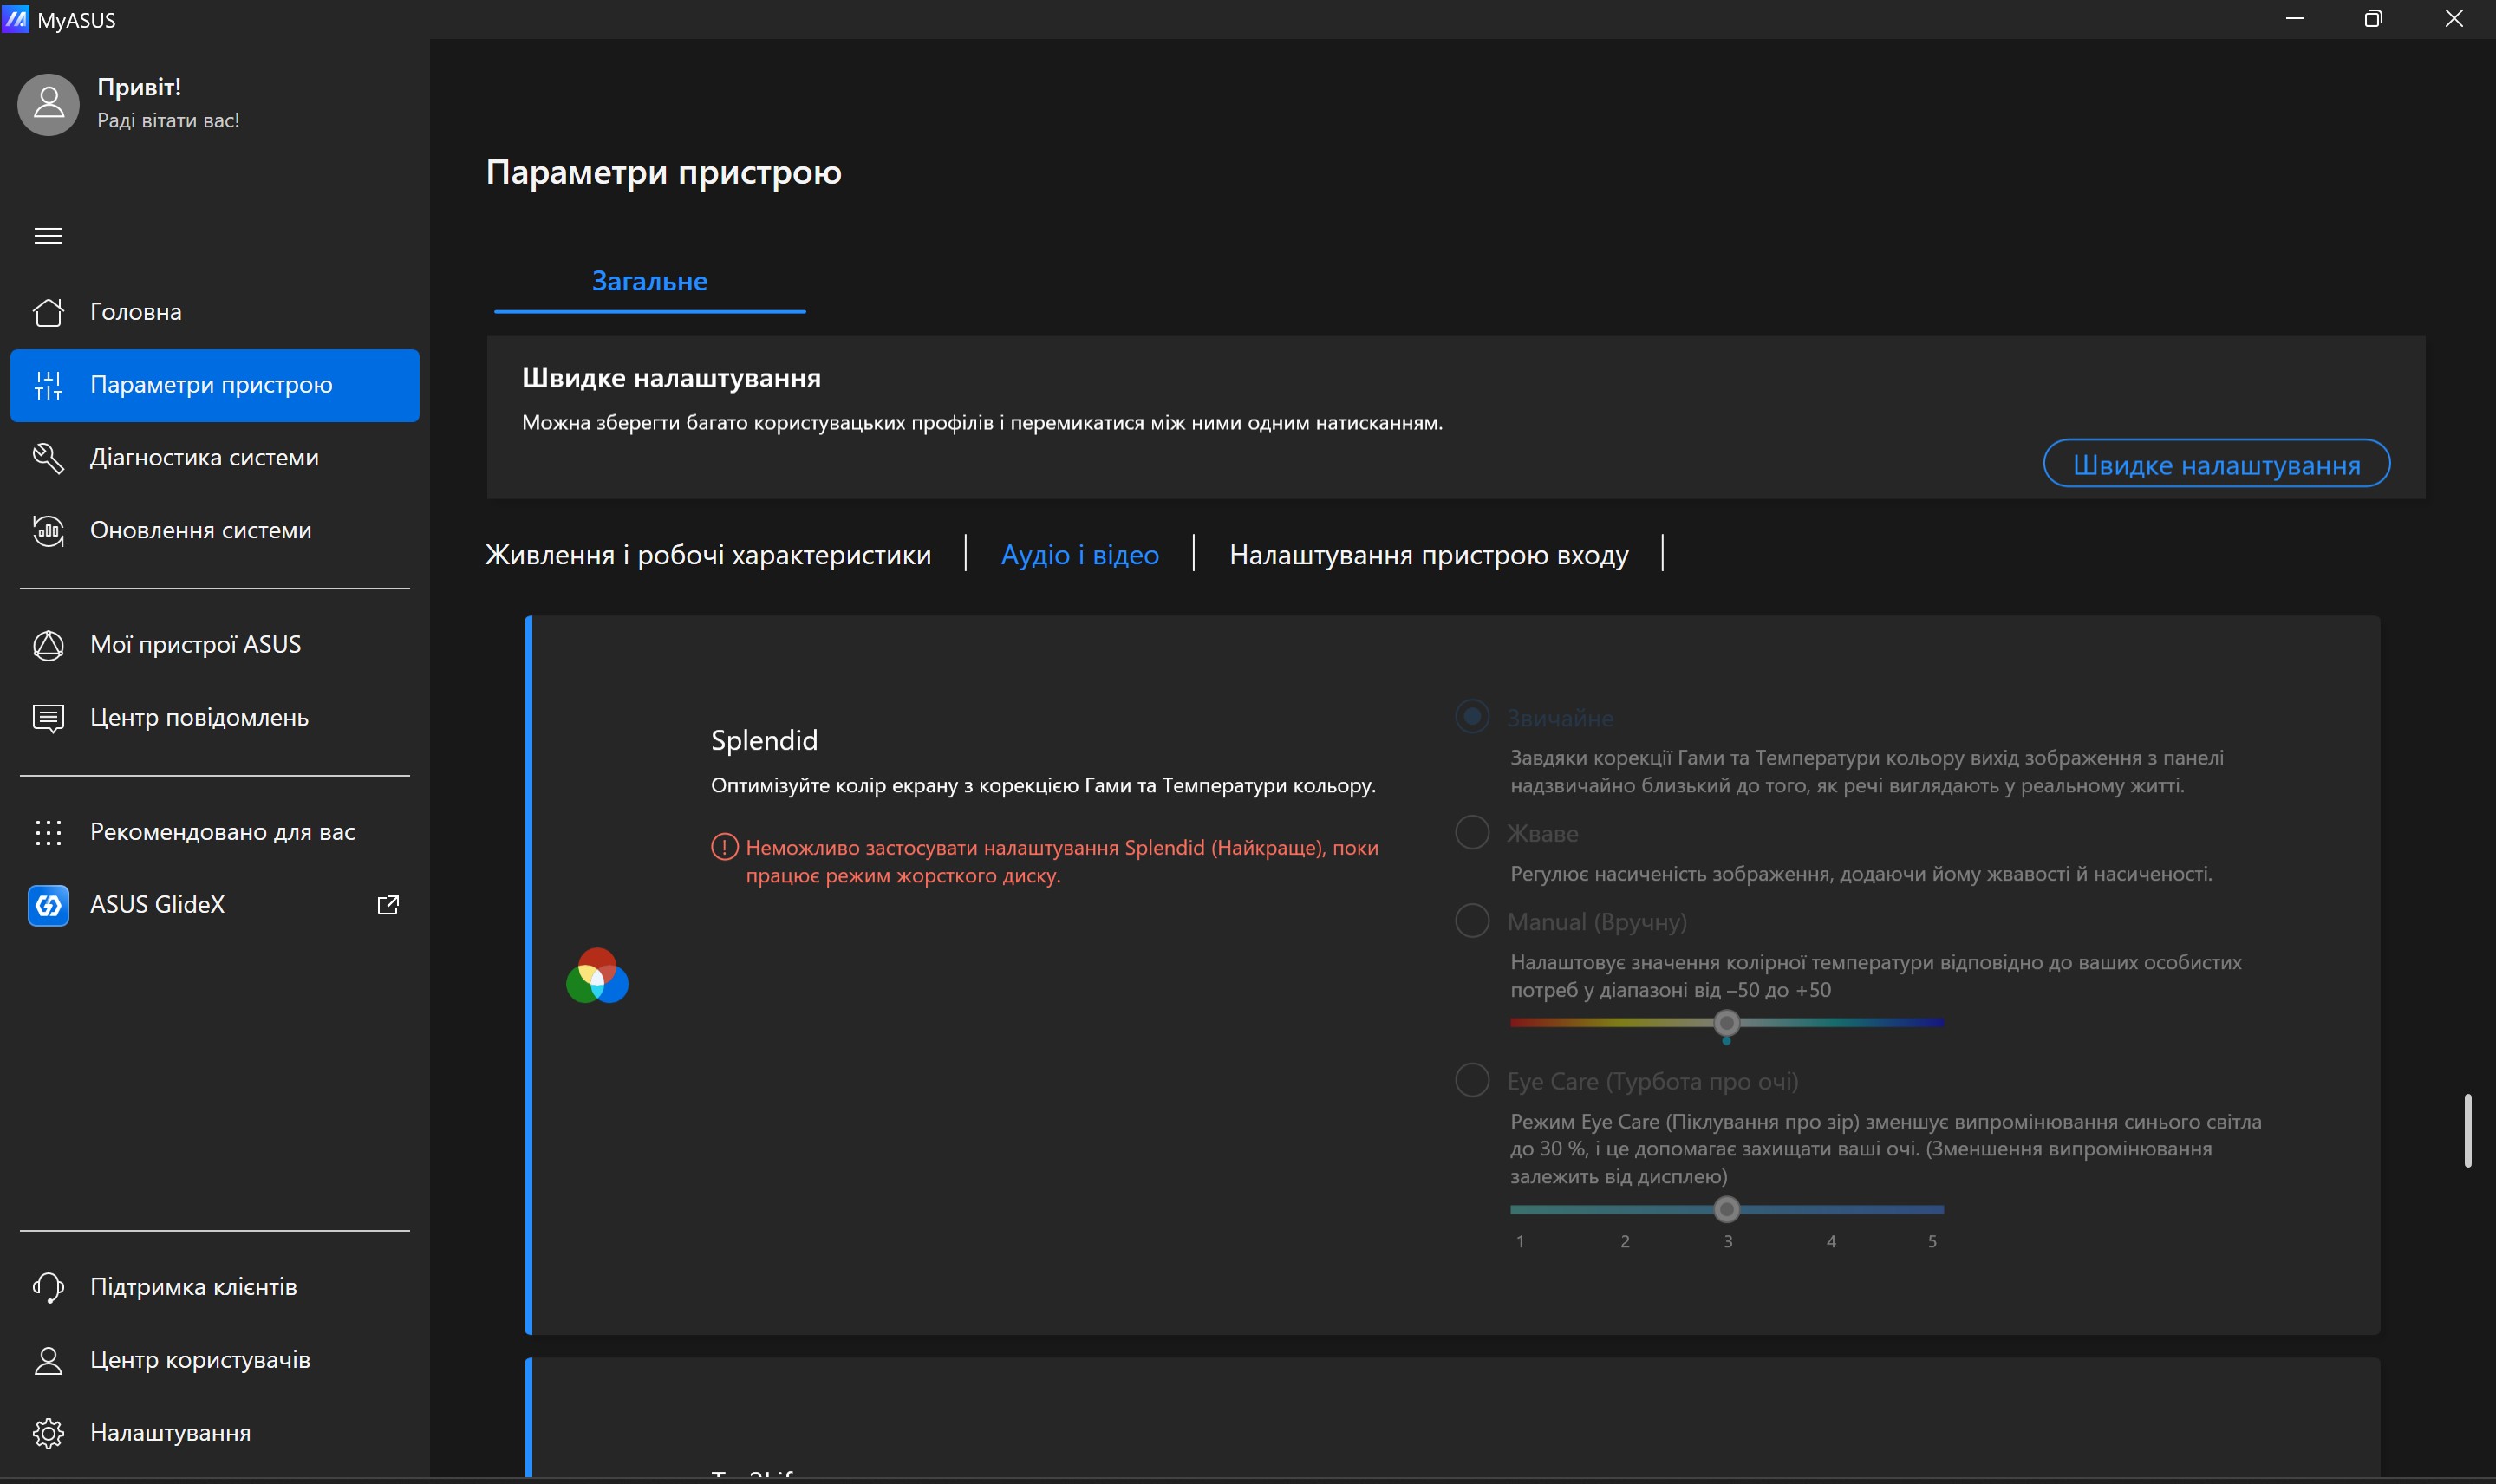This screenshot has width=2496, height=1484.
Task: Open the Загальне tab
Action: tap(650, 282)
